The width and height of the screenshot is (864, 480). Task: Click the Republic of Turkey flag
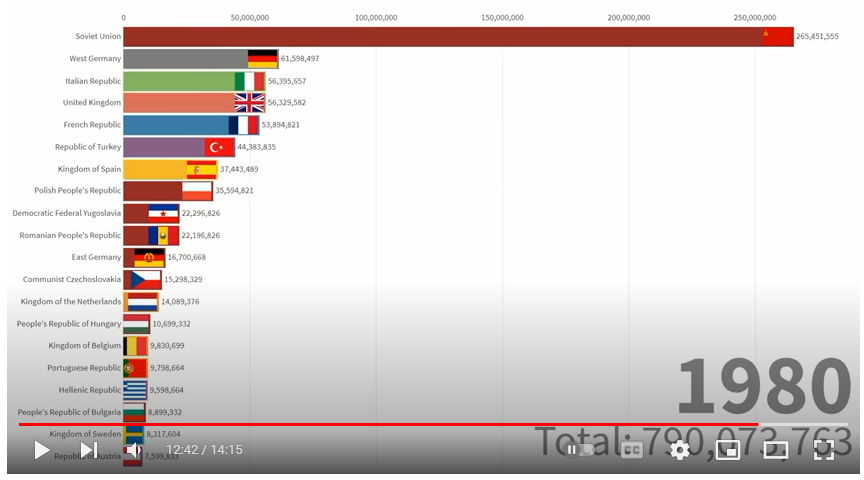pyautogui.click(x=219, y=147)
